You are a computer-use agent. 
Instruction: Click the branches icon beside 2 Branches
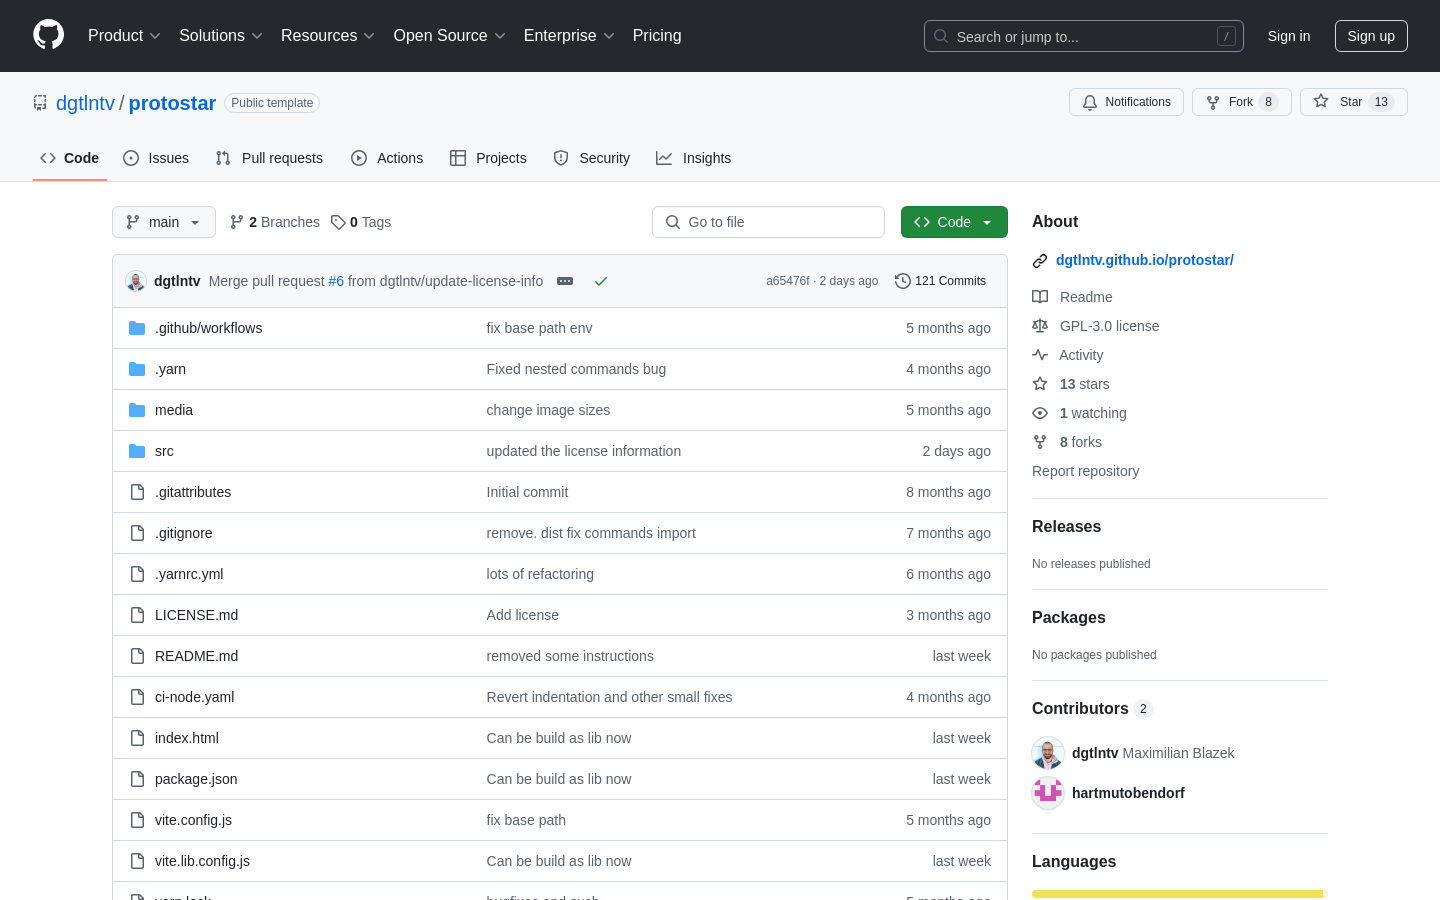coord(237,222)
